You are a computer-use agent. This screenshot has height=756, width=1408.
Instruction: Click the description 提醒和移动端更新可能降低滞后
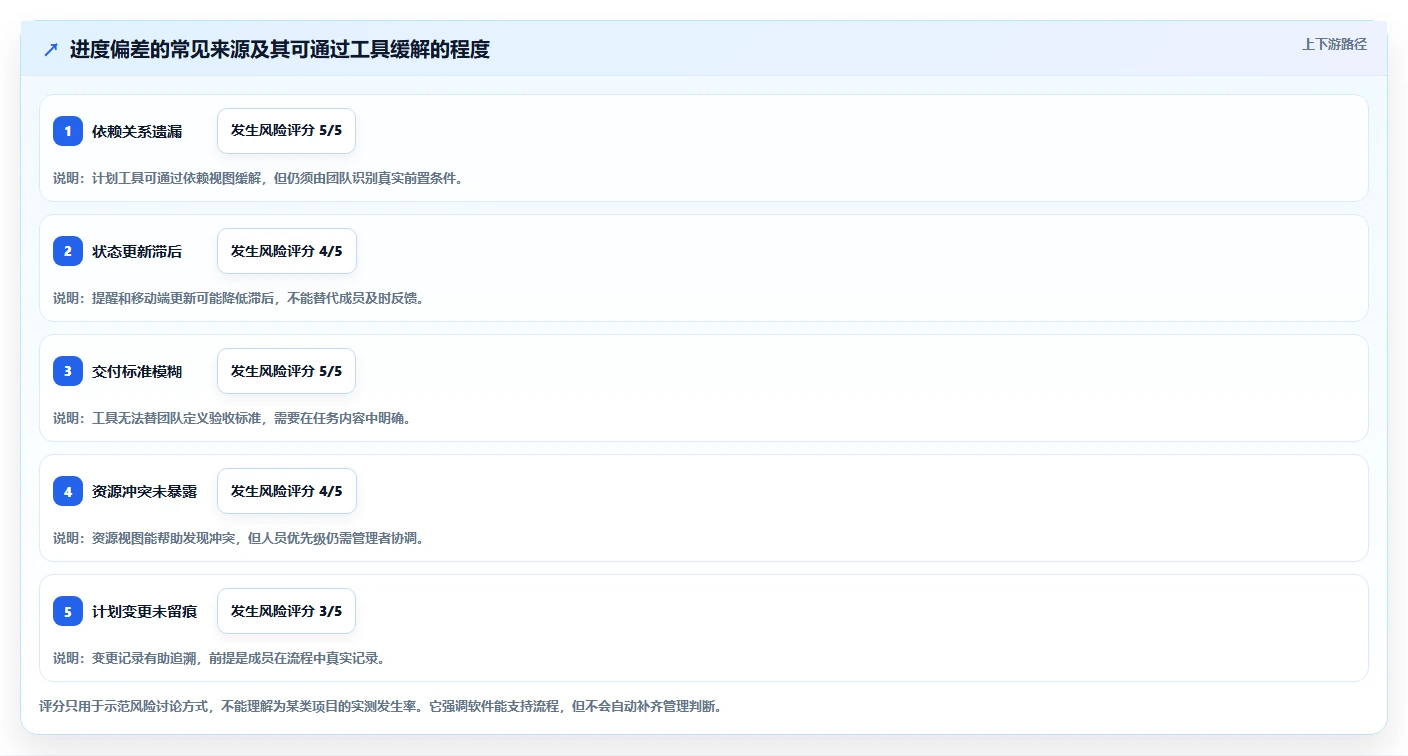pyautogui.click(x=238, y=298)
